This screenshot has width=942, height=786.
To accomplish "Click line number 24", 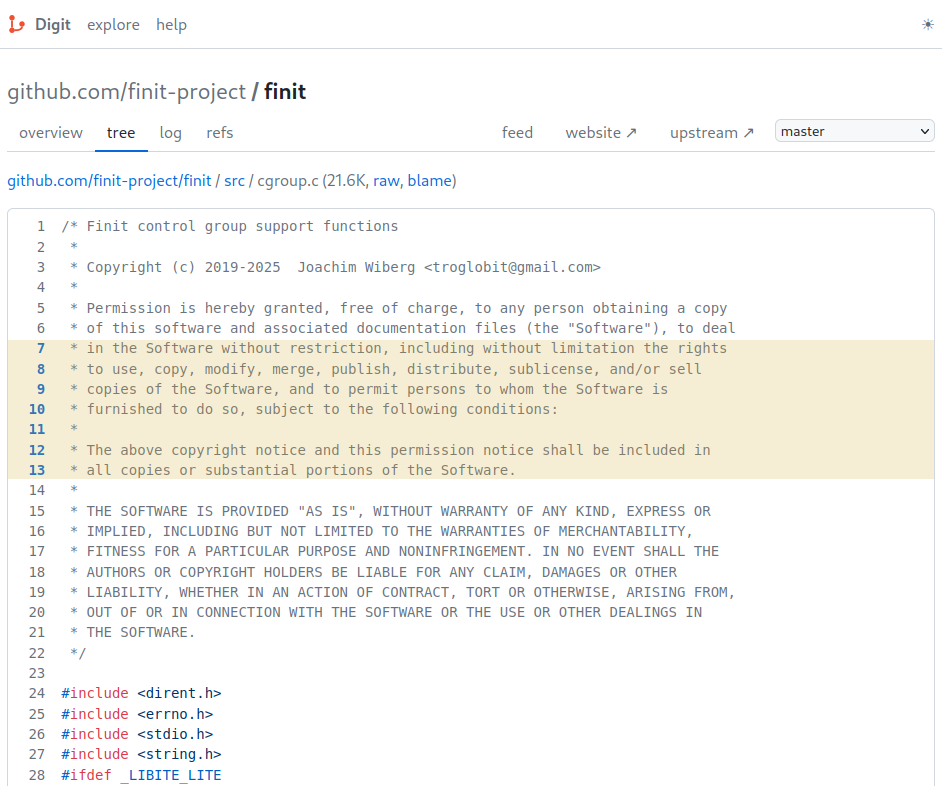I will click(x=37, y=693).
